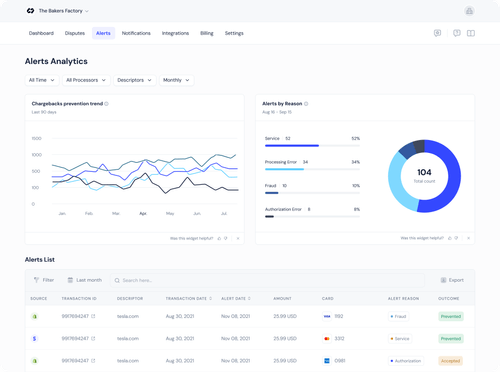Click the Amex card icon next to 0981
The width and height of the screenshot is (500, 372).
327,361
